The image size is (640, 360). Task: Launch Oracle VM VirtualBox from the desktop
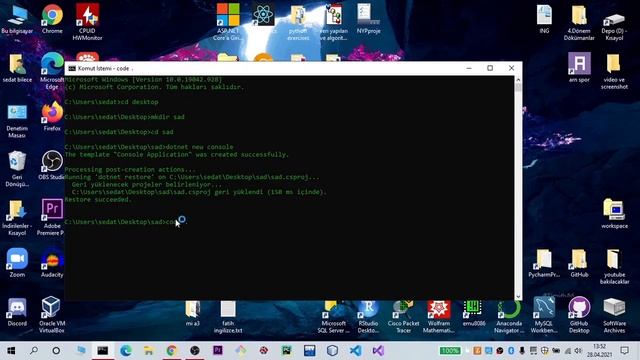[x=51, y=314]
